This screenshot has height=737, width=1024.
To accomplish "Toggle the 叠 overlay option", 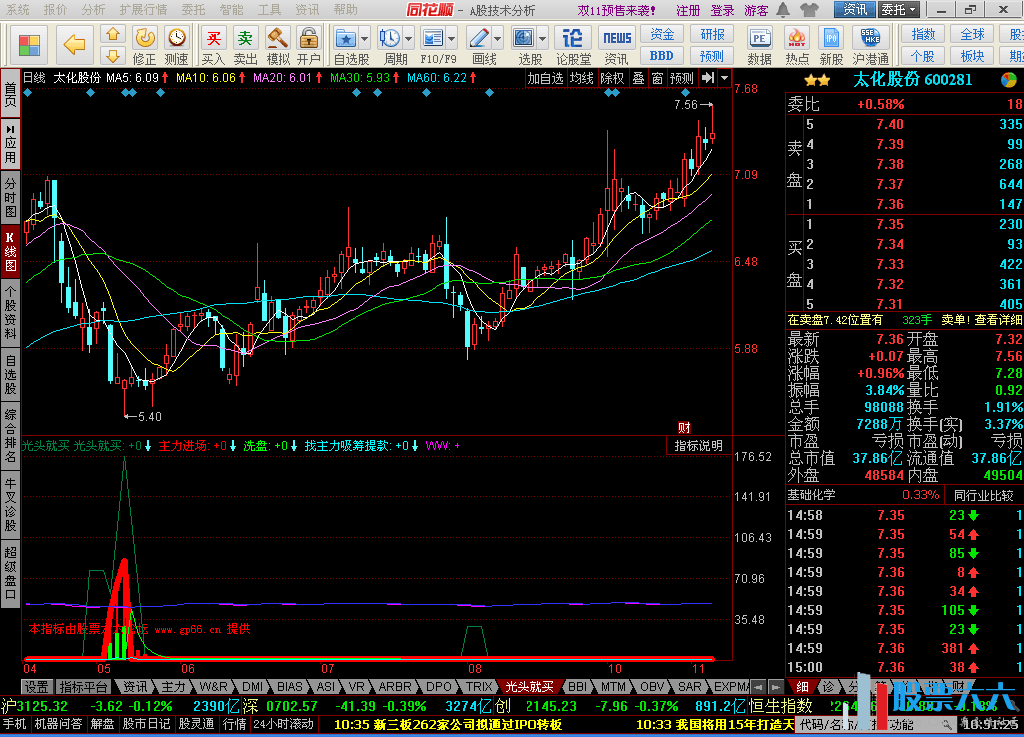I will click(x=638, y=78).
